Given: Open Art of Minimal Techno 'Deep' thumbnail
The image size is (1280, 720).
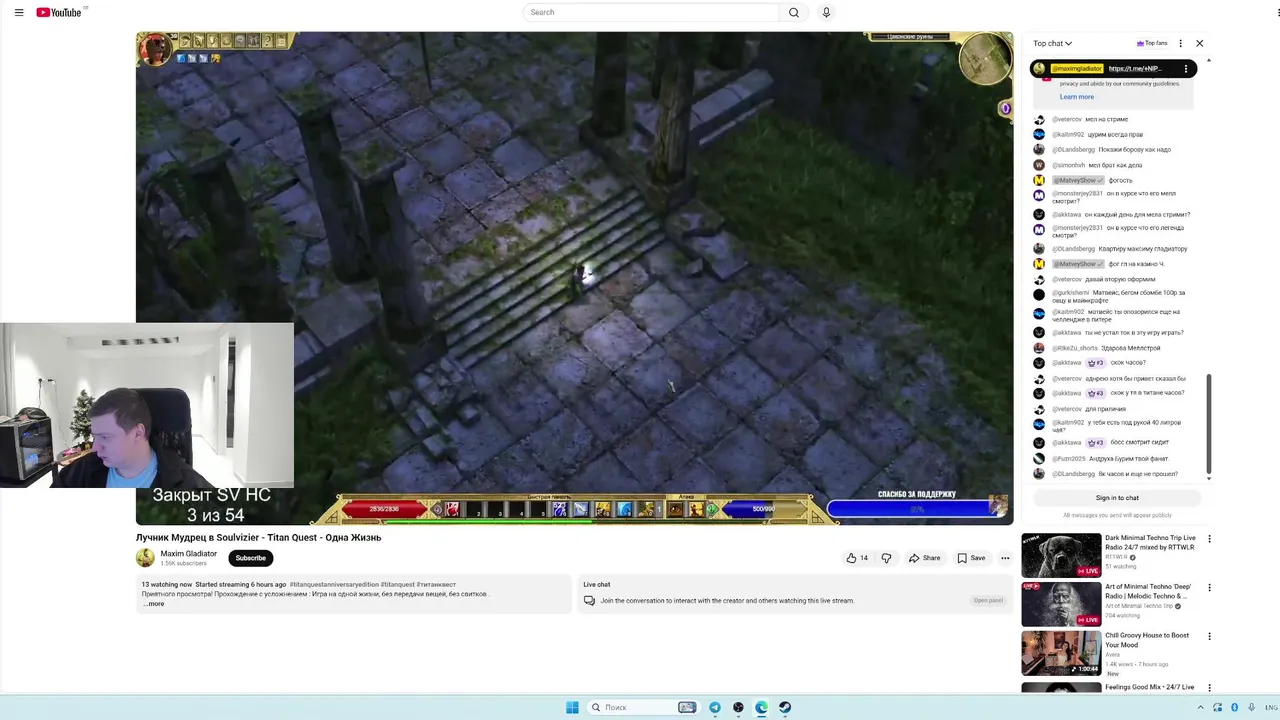Looking at the screenshot, I should [1061, 604].
